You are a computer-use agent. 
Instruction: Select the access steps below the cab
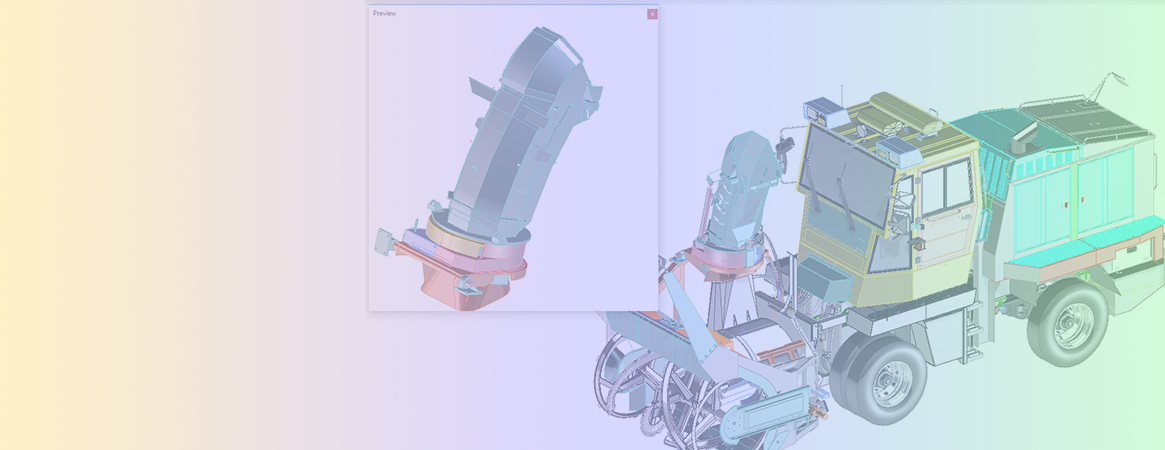click(x=969, y=322)
